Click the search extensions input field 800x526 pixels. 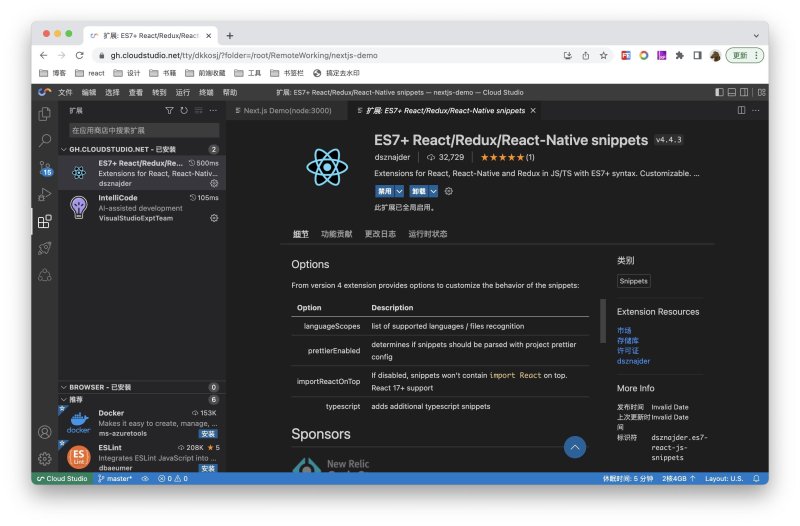tap(144, 131)
